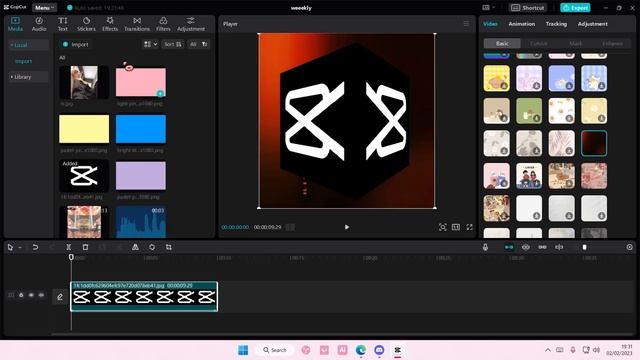
Task: Select the pink image thumbnail in media
Action: (x=141, y=82)
